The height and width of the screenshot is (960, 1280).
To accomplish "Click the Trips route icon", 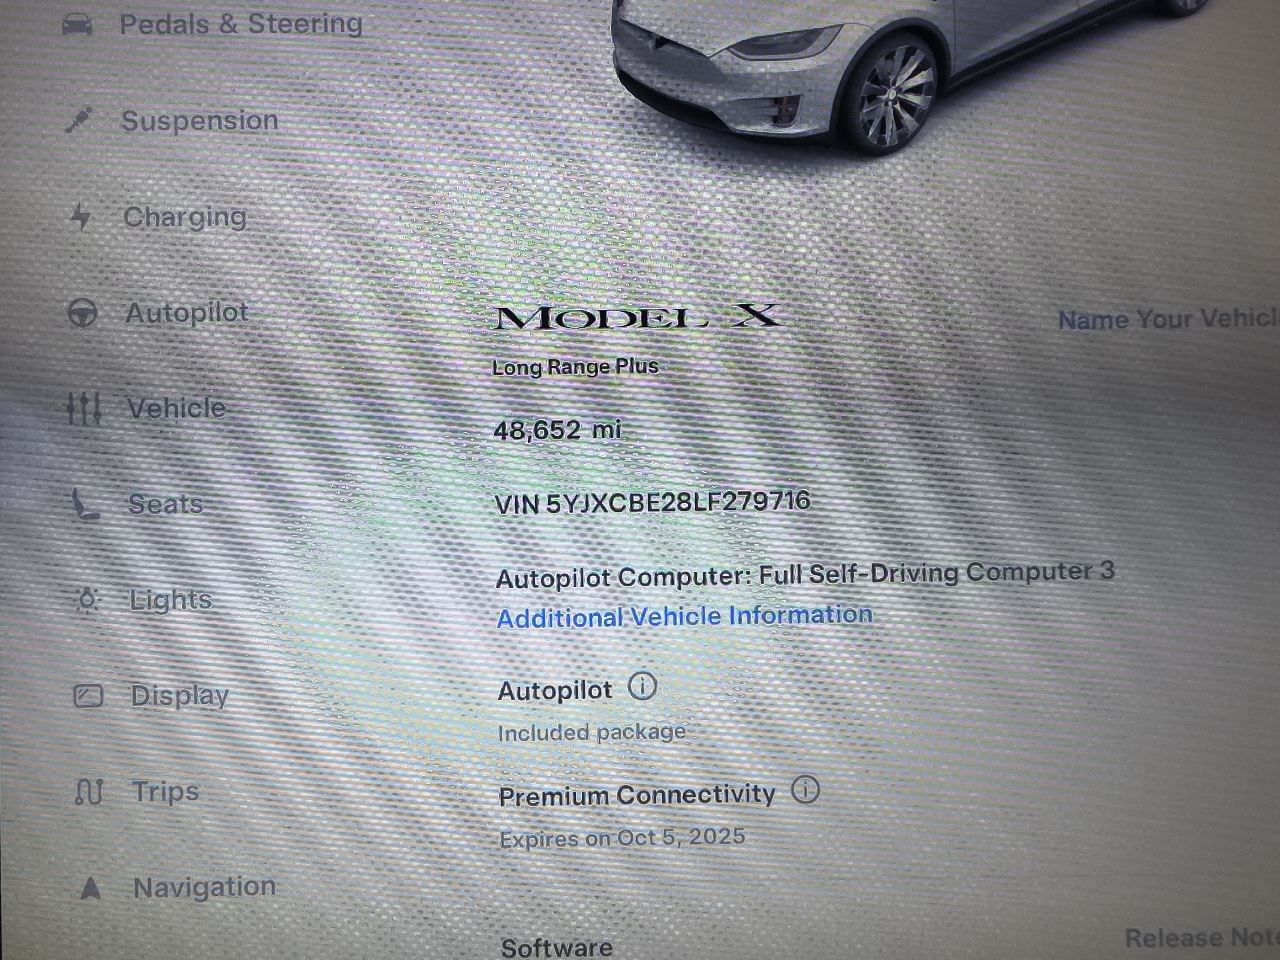I will click(x=88, y=792).
